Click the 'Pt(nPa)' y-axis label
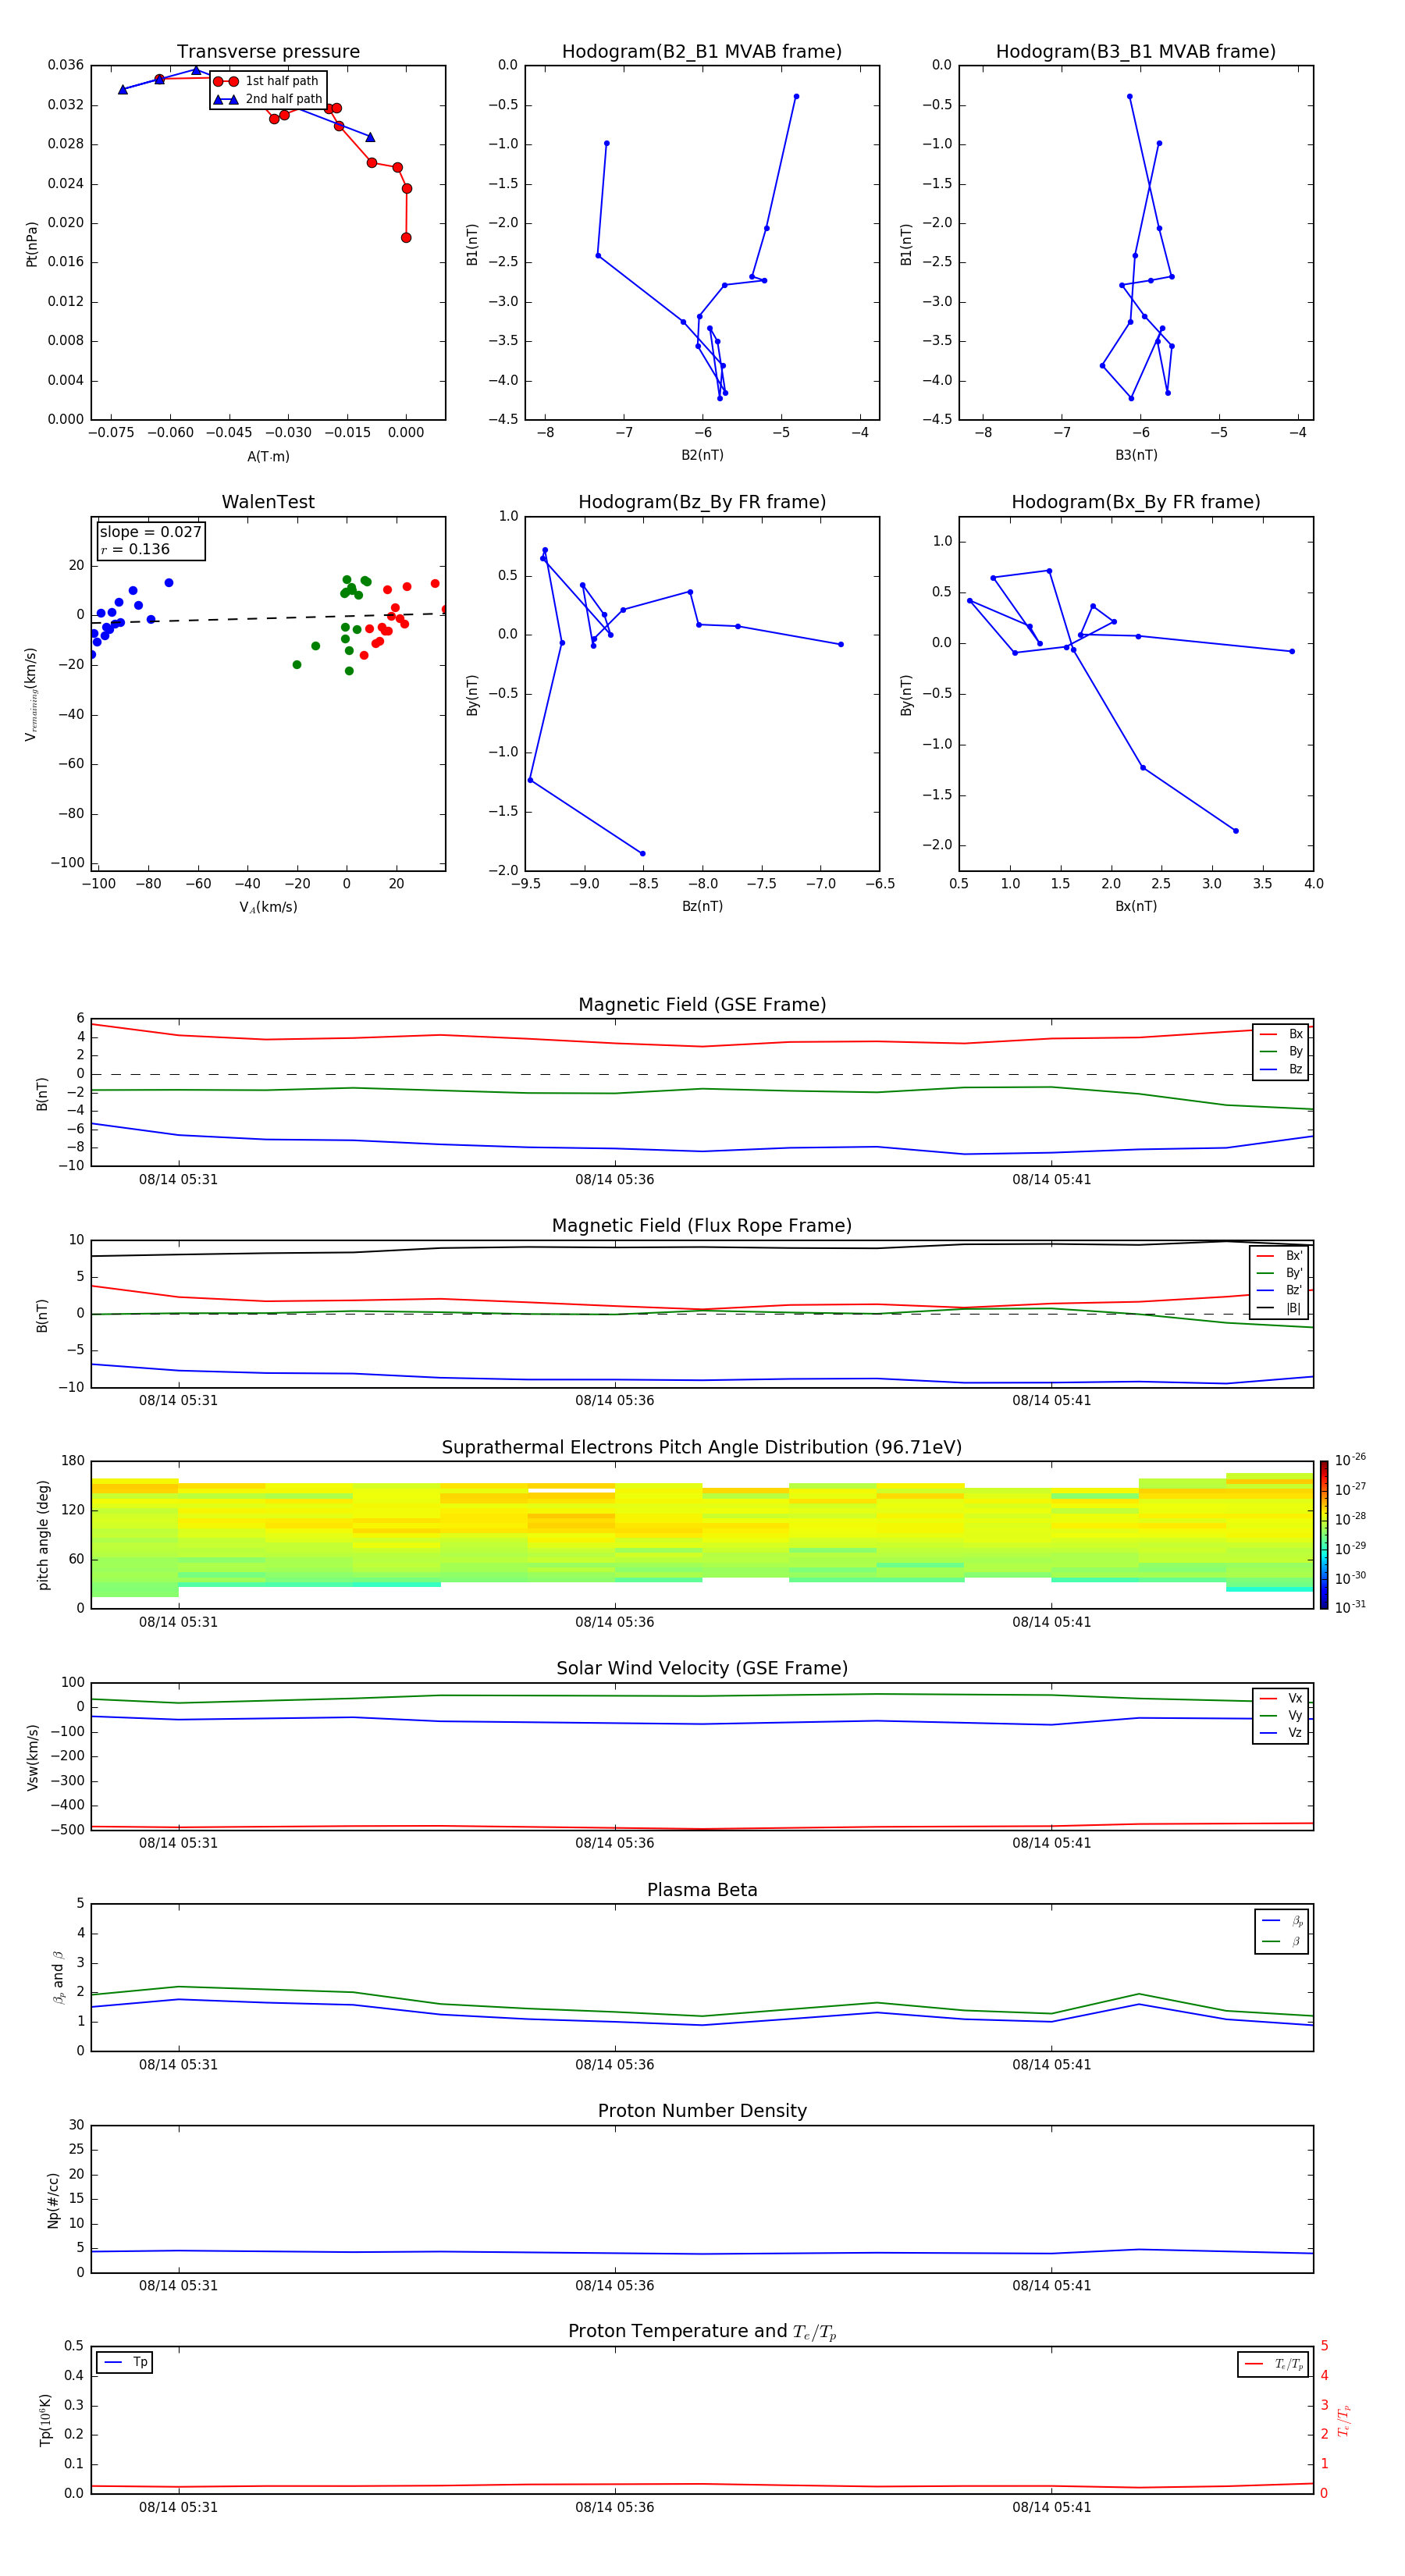1405x2576 pixels. point(32,243)
